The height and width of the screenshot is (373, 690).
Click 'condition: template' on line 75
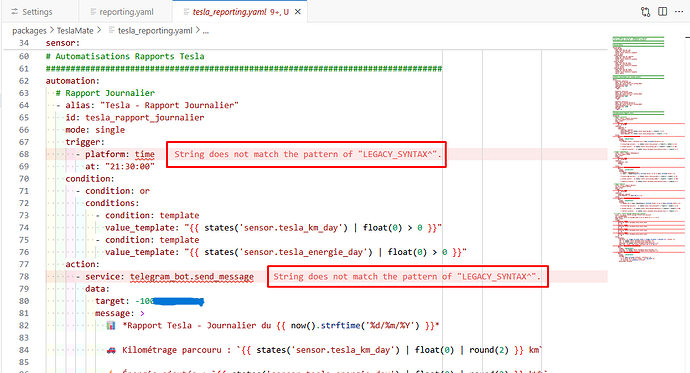tap(152, 240)
